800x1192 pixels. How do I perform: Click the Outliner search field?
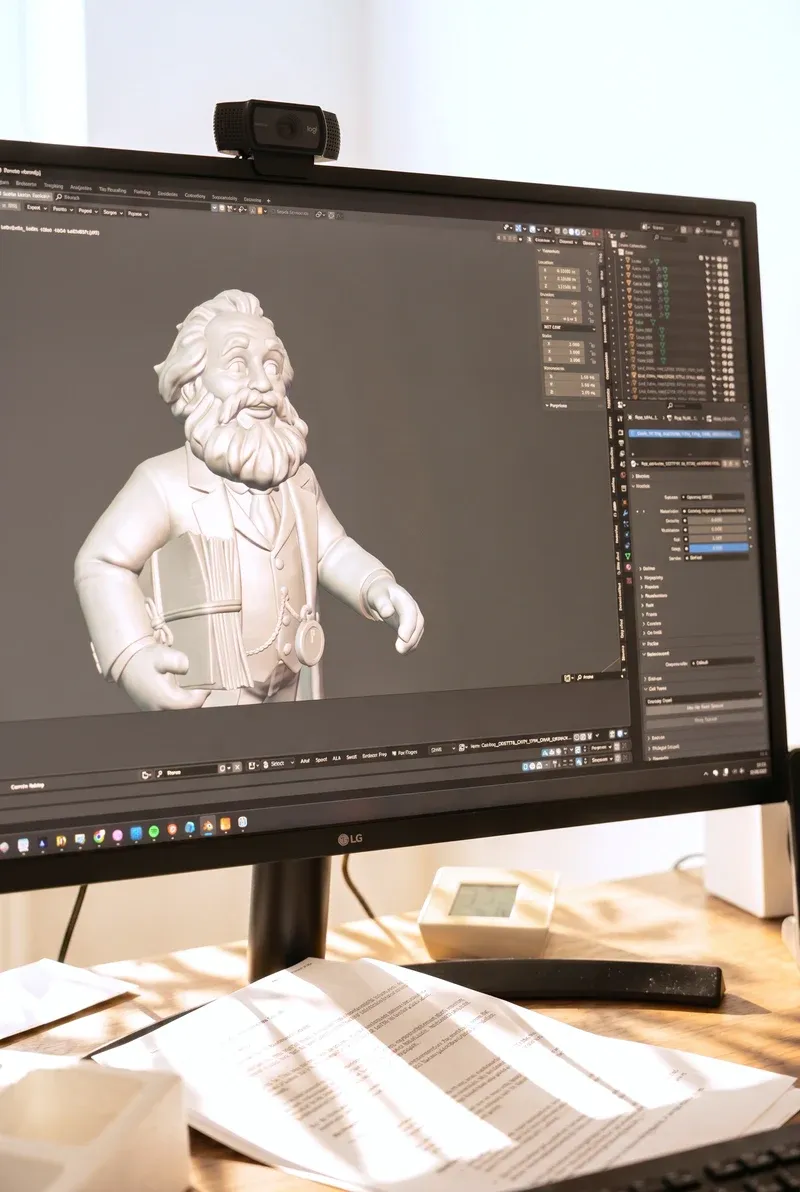(670, 238)
